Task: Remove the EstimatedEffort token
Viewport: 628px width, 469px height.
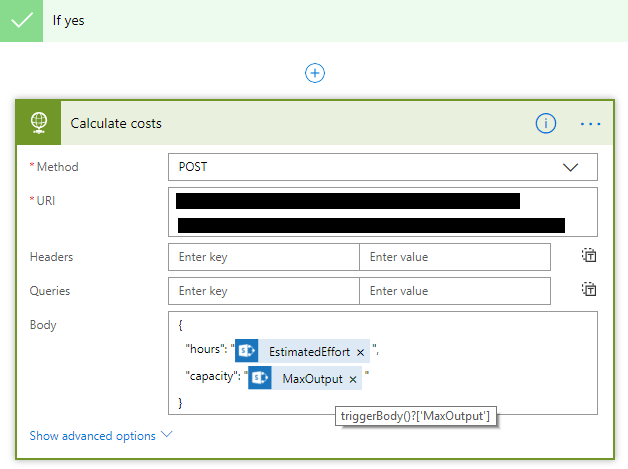Action: 360,352
